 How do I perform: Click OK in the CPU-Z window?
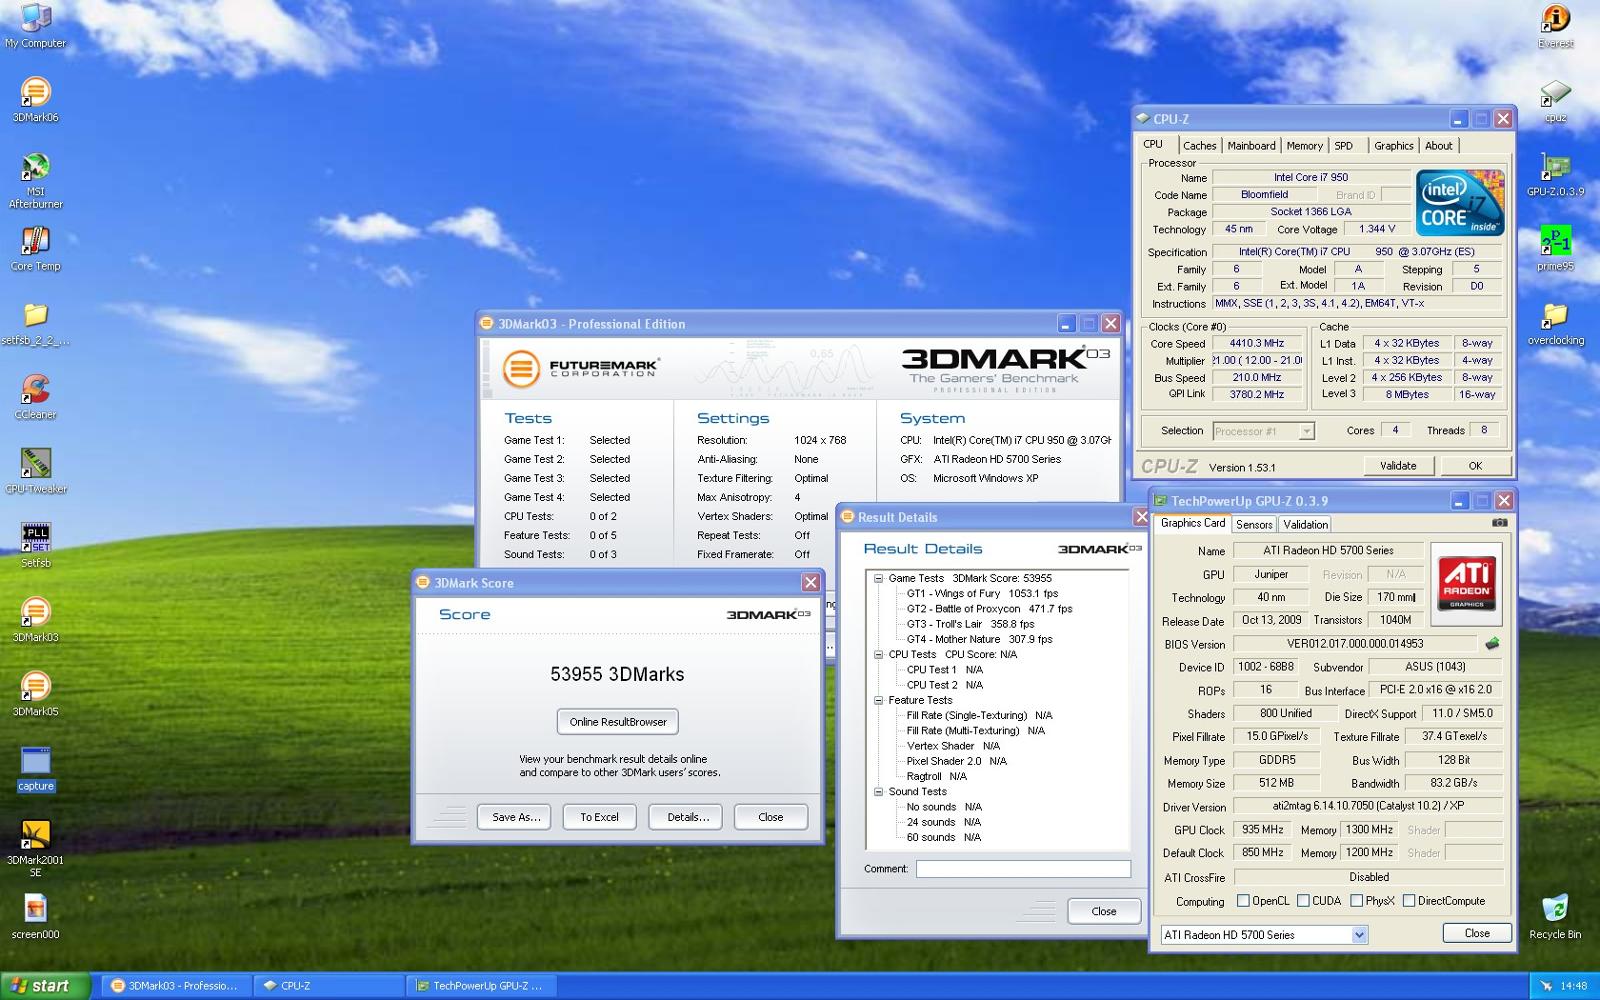pos(1475,466)
